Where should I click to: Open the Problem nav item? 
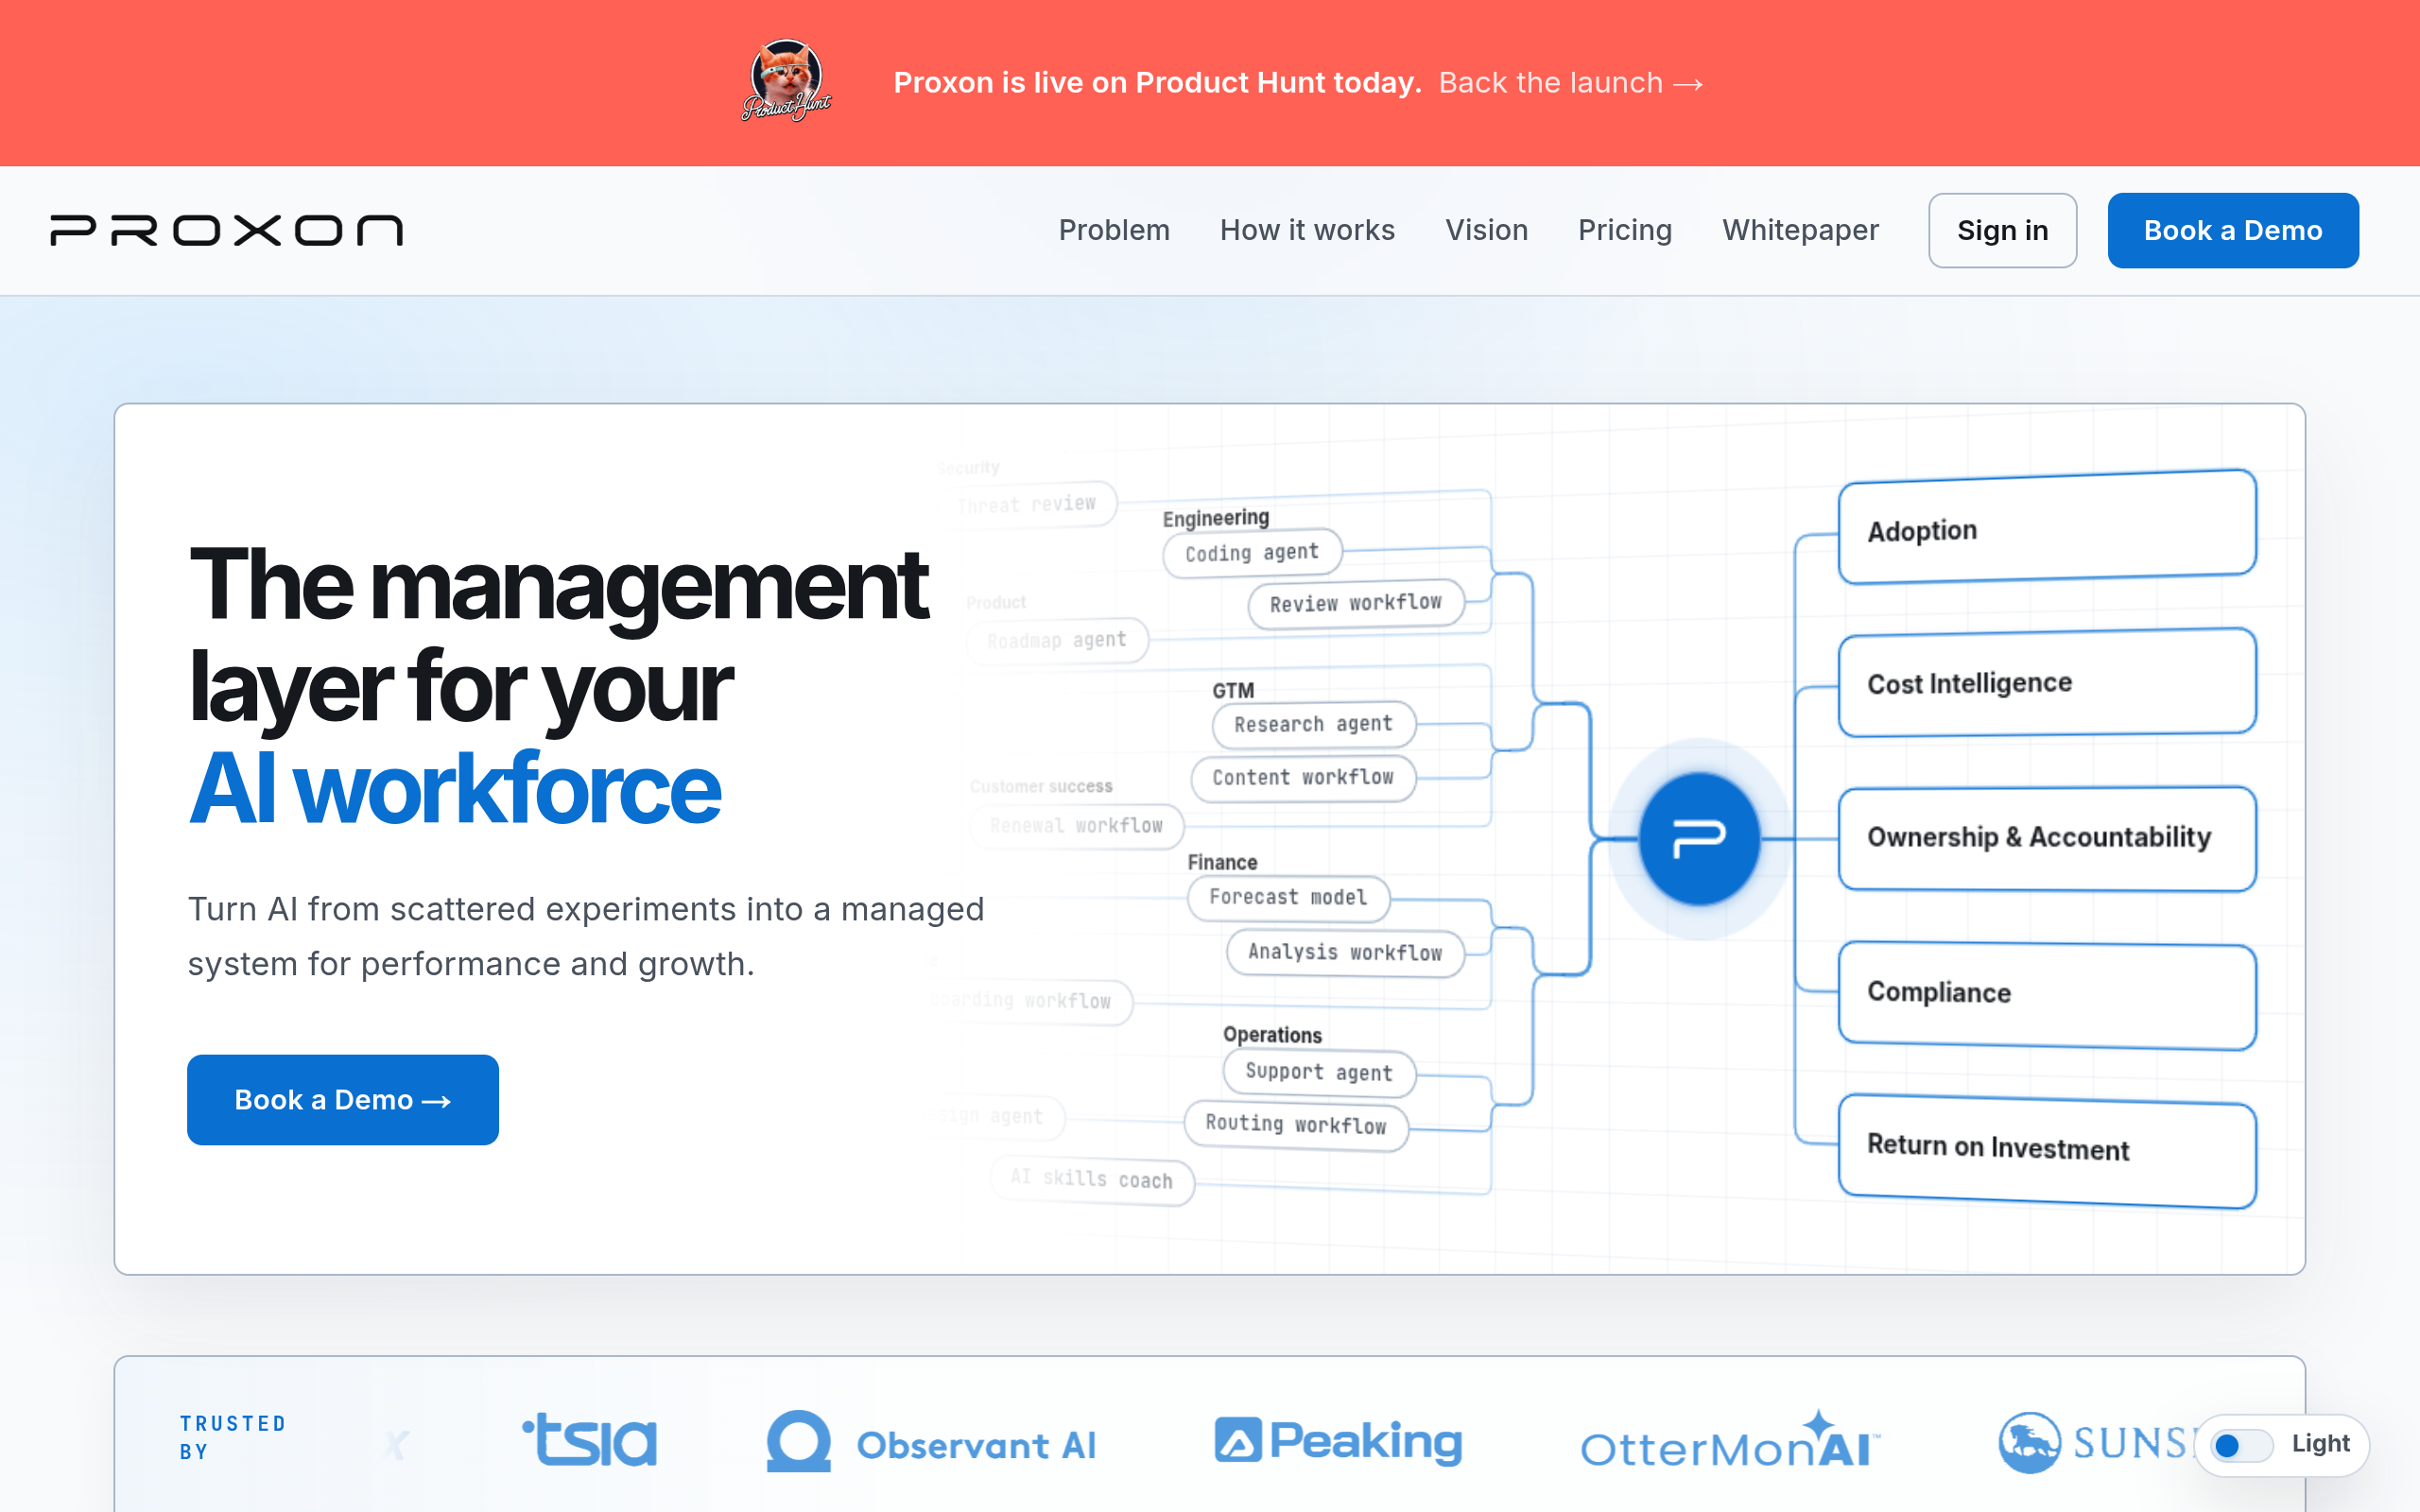coord(1114,230)
